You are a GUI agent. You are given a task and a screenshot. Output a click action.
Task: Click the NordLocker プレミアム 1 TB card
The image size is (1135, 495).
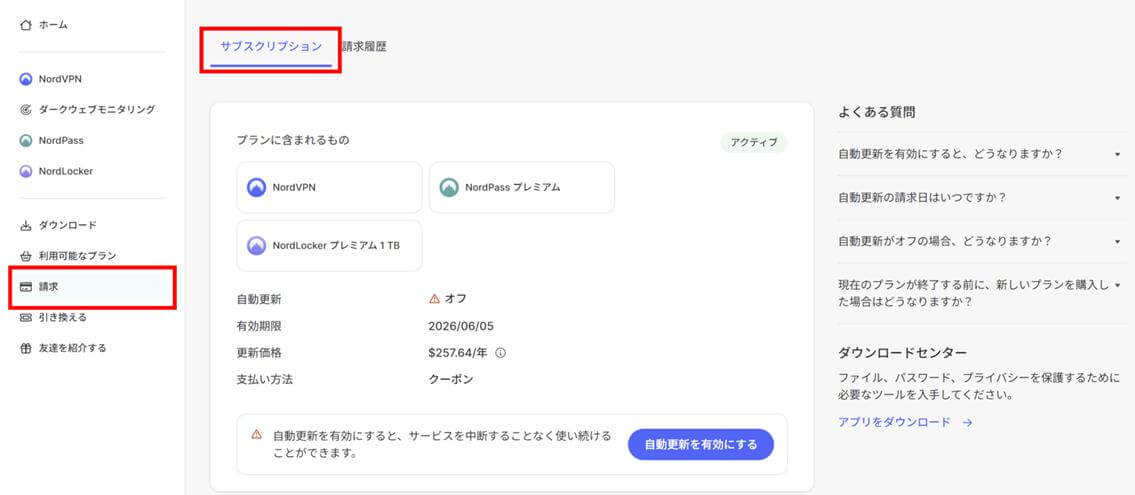pos(329,245)
